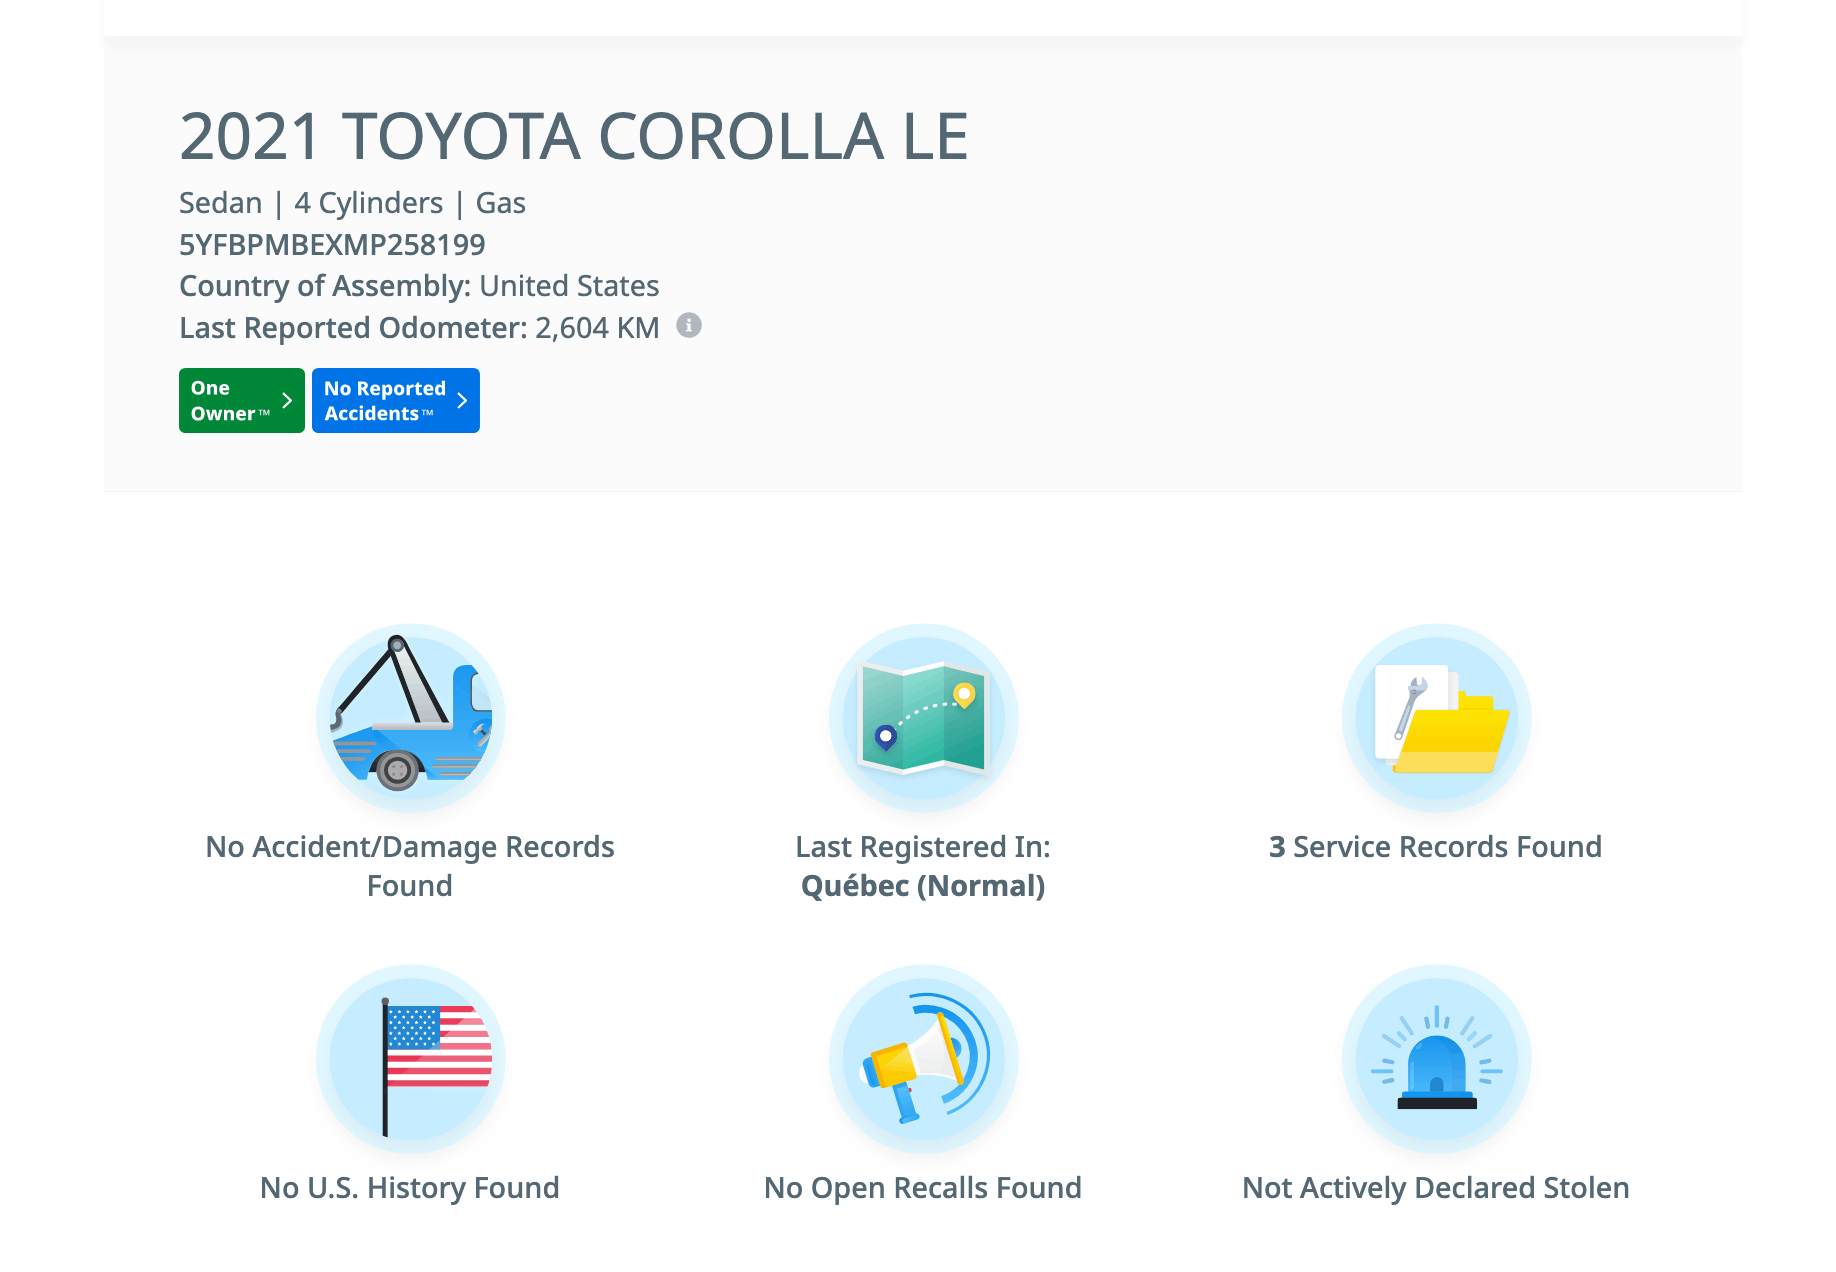This screenshot has height=1272, width=1836.
Task: Click No U.S. History Found label
Action: click(x=410, y=1188)
